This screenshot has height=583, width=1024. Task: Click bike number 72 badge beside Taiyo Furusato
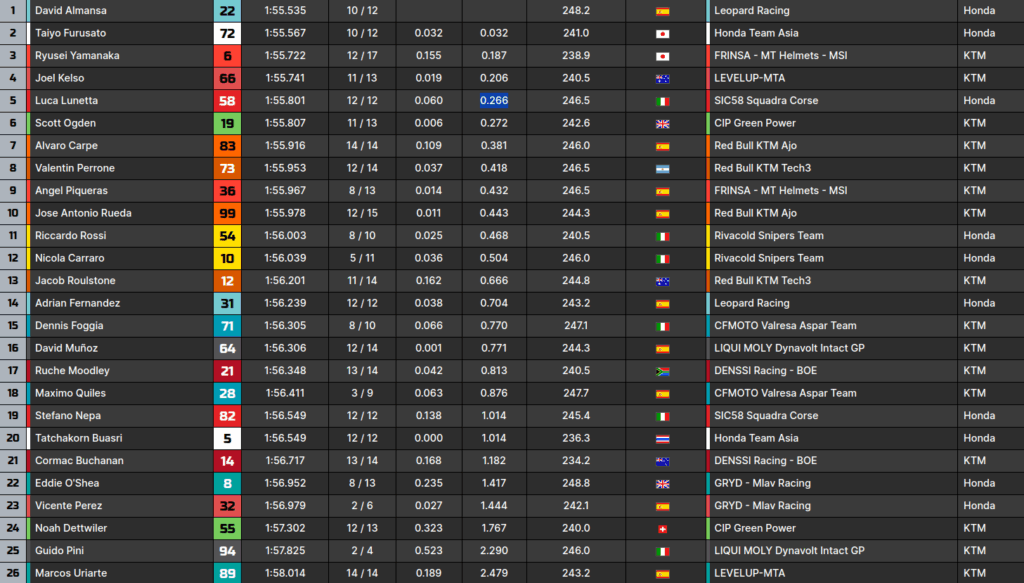coord(227,33)
